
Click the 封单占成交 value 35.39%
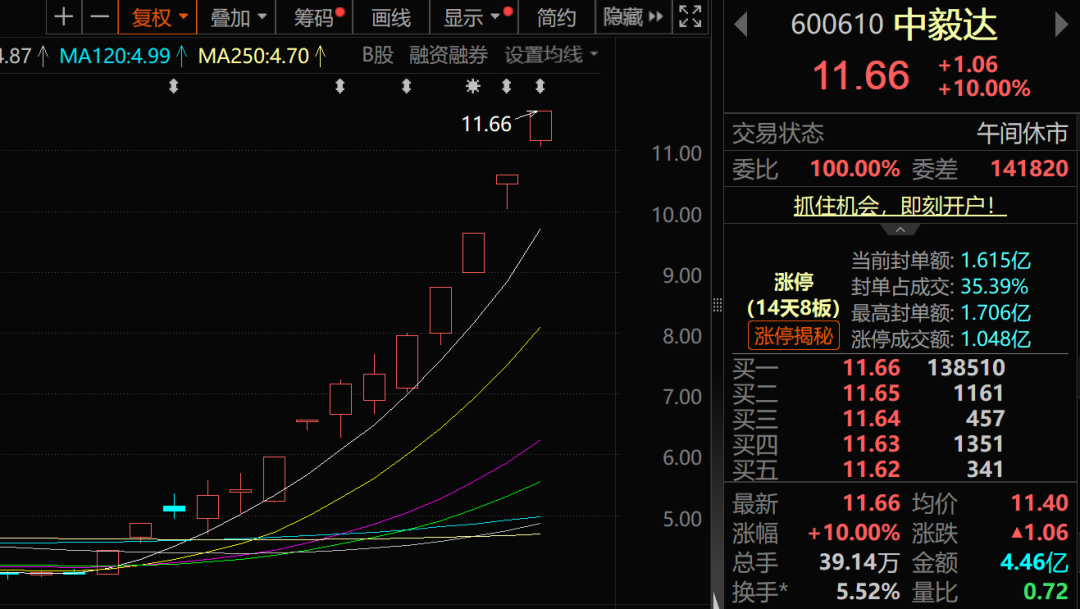(994, 287)
